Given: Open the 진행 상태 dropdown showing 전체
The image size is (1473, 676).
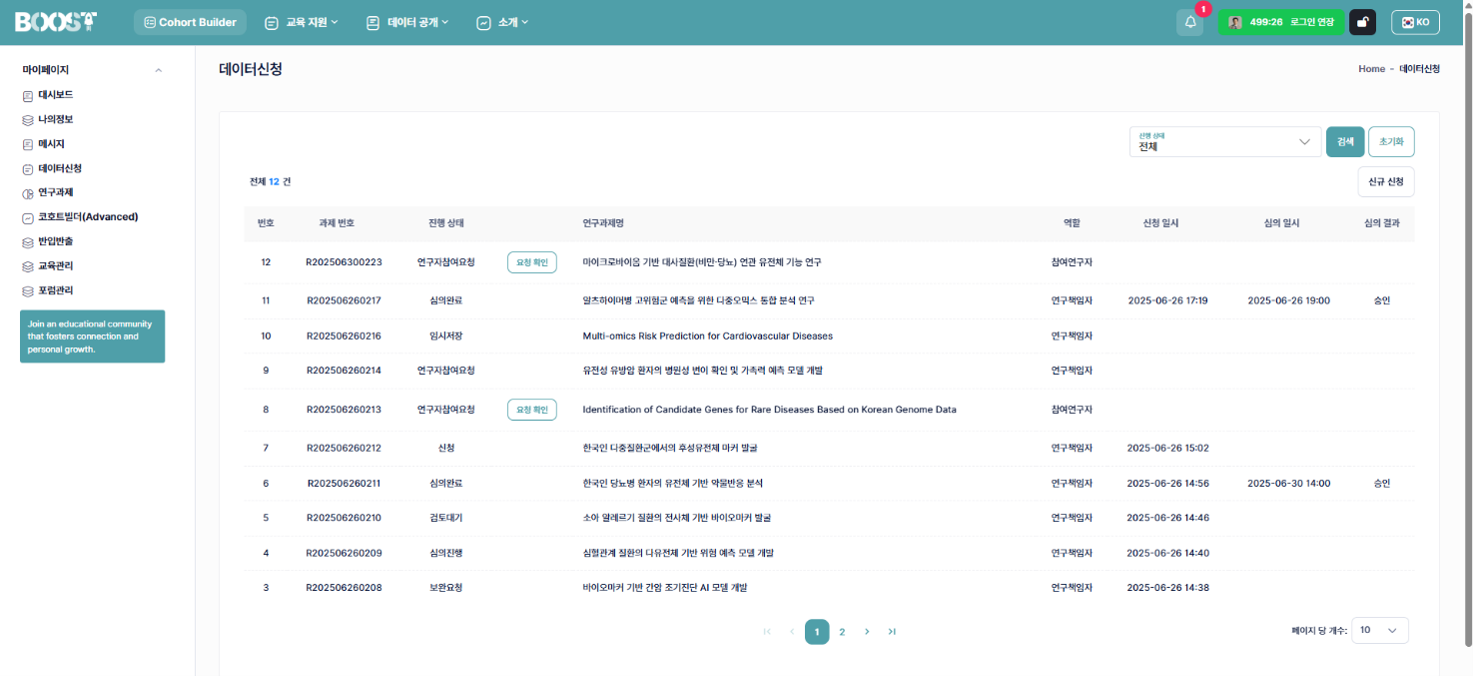Looking at the screenshot, I should tap(1225, 142).
